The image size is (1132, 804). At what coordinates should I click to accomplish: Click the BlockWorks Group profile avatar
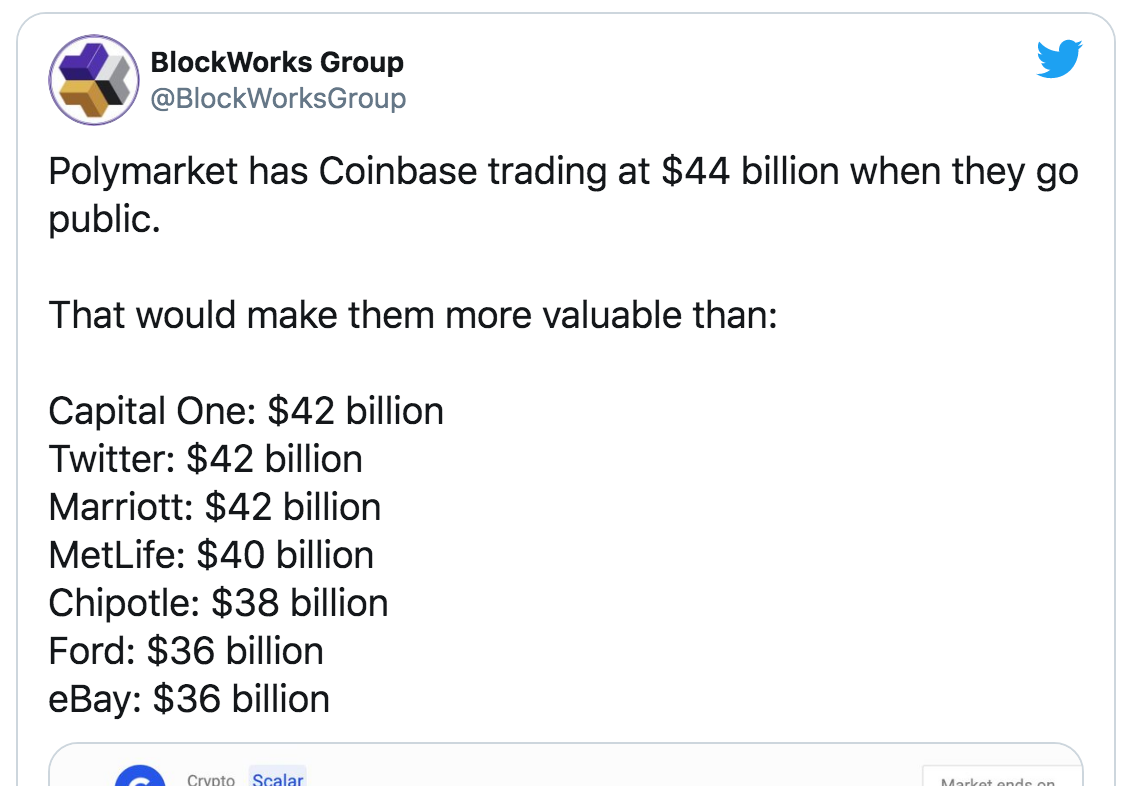[x=94, y=80]
